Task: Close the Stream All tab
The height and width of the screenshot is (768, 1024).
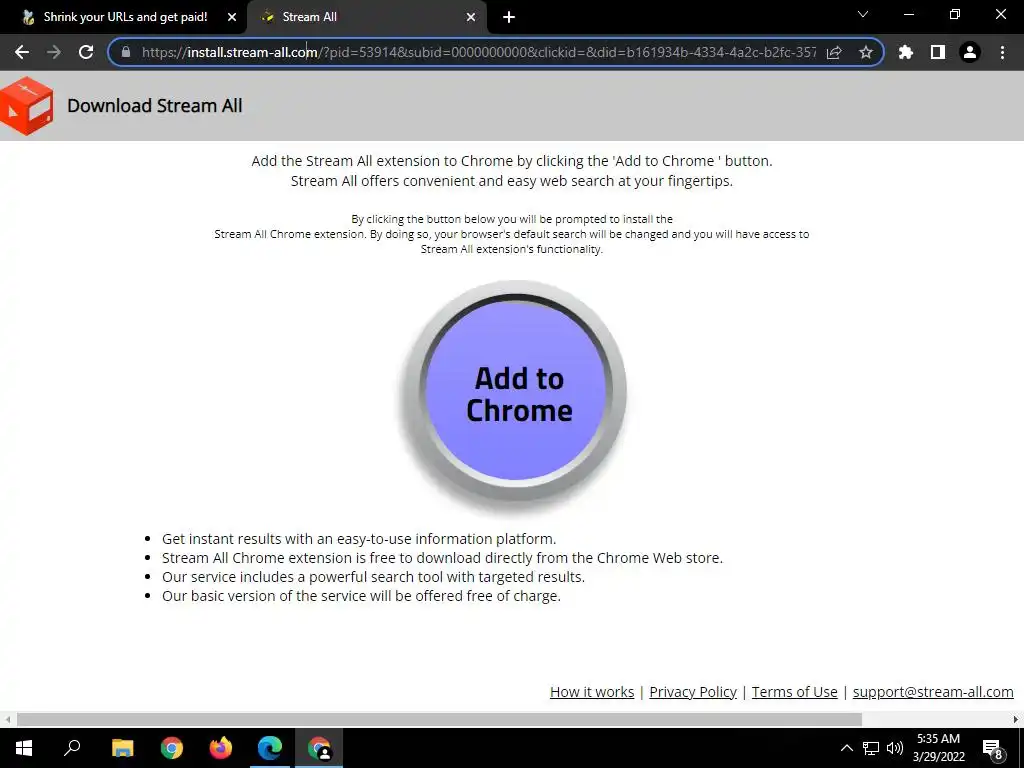Action: tap(471, 18)
